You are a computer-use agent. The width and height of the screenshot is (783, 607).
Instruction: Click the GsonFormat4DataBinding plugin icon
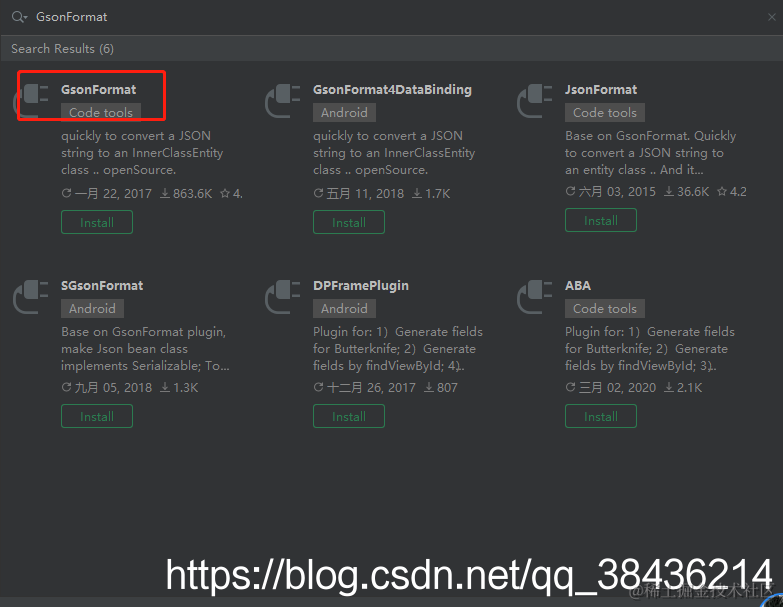coord(283,100)
